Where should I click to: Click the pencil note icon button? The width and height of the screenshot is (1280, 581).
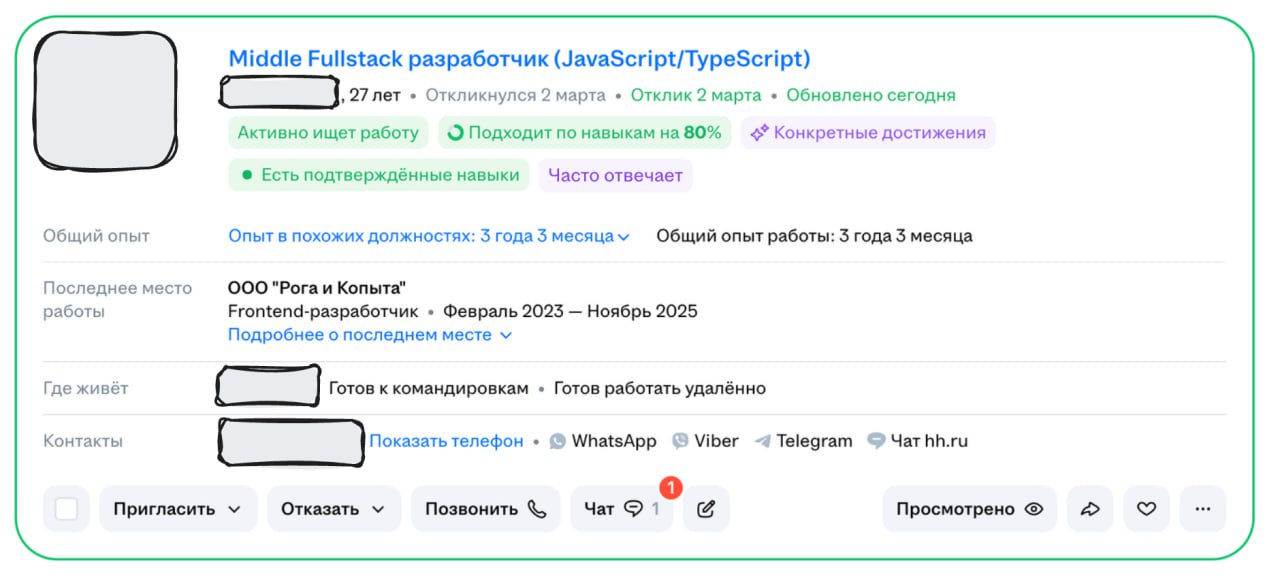click(706, 509)
